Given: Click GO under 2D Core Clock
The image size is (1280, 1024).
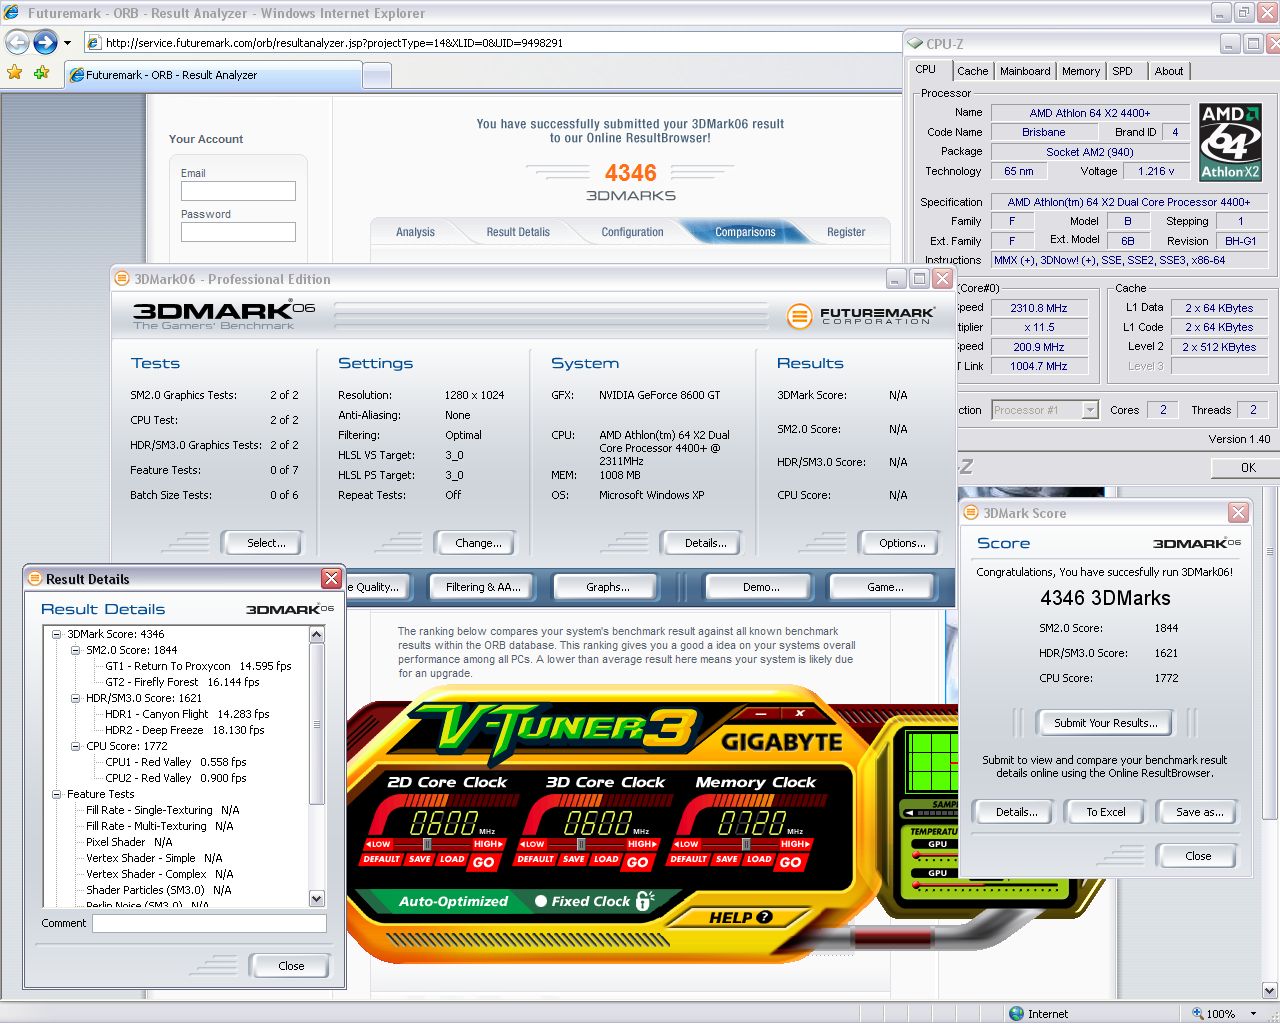Looking at the screenshot, I should [x=483, y=861].
